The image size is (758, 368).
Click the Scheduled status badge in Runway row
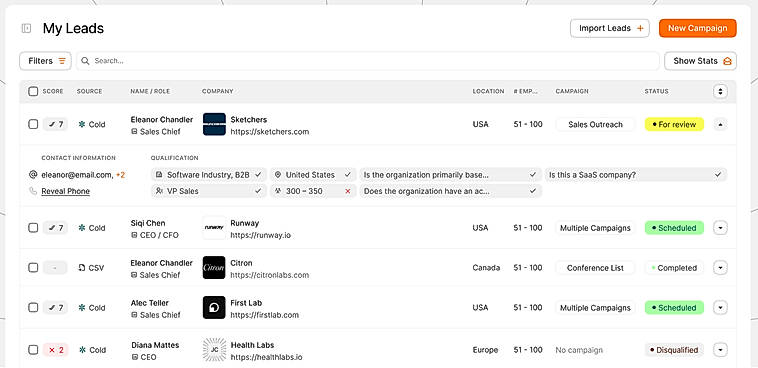point(674,228)
